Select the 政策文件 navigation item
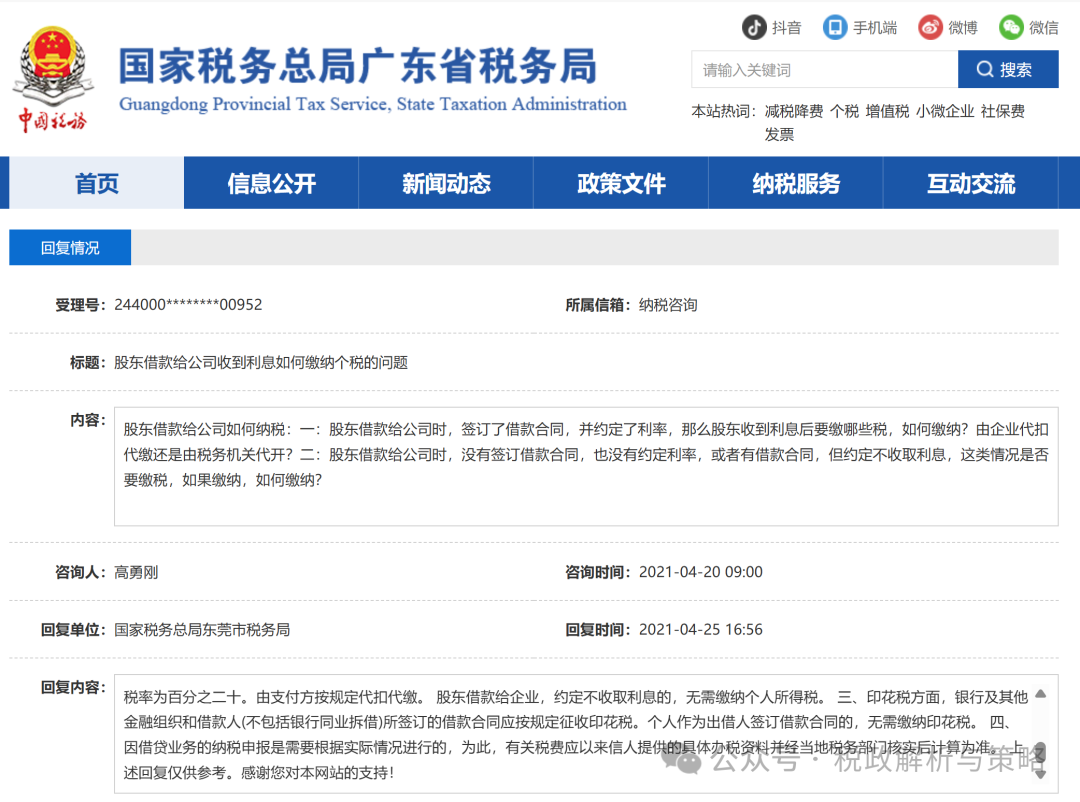Screen dimensions: 1080x802 [621, 183]
